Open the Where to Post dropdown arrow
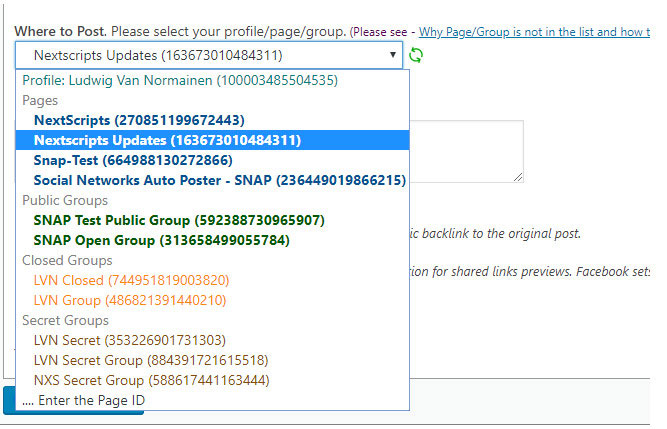 pyautogui.click(x=393, y=55)
